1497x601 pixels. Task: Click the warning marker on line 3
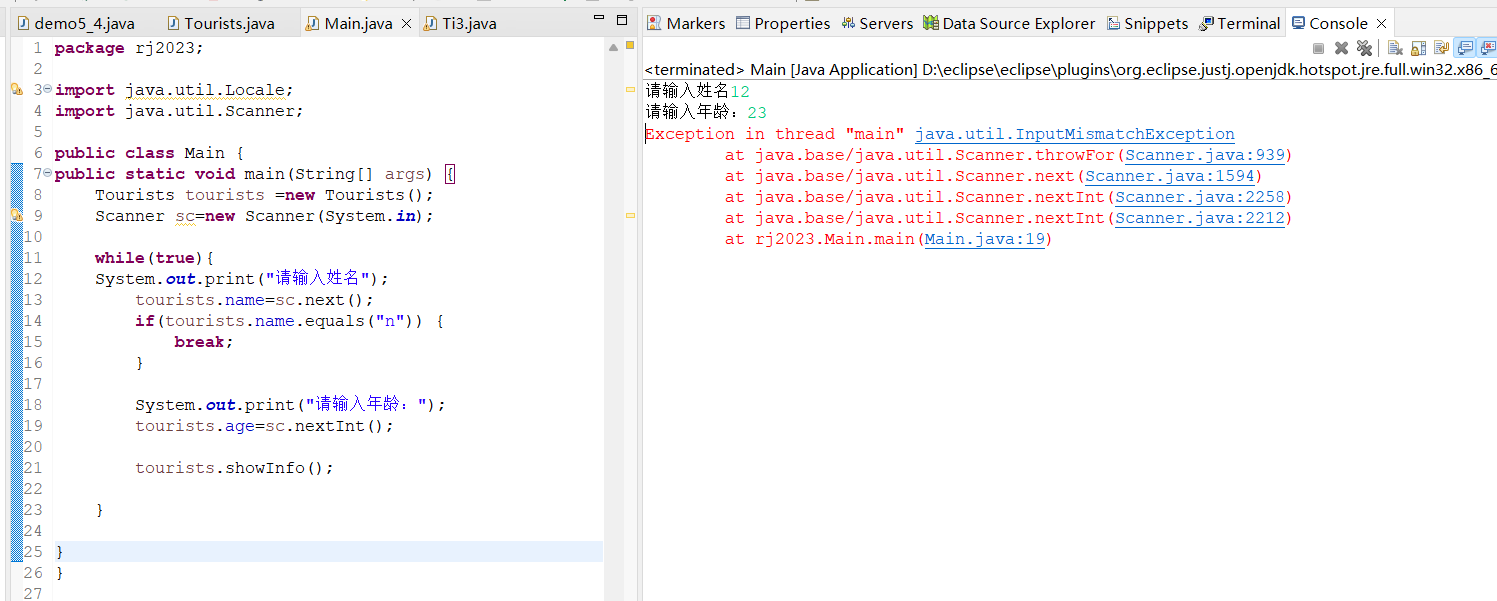16,90
